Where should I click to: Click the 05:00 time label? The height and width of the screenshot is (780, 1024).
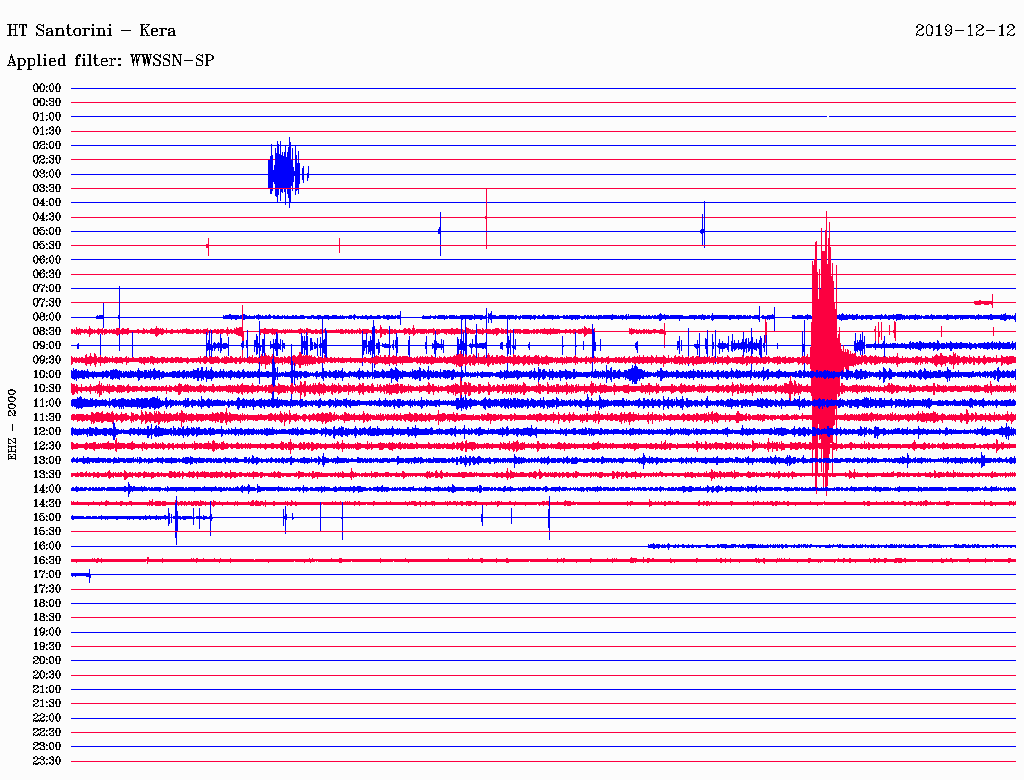(x=47, y=231)
